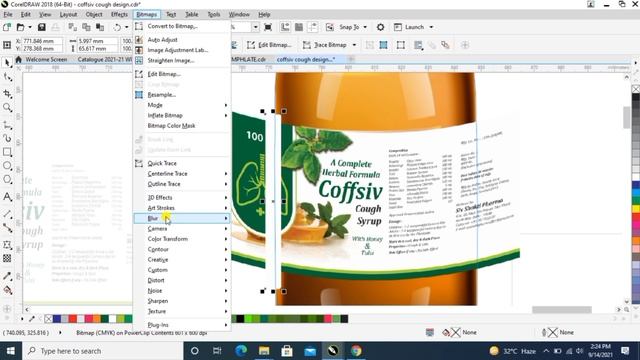Viewport: 640px width, 360px height.
Task: Open Image Adjustment Lab
Action: tap(182, 50)
